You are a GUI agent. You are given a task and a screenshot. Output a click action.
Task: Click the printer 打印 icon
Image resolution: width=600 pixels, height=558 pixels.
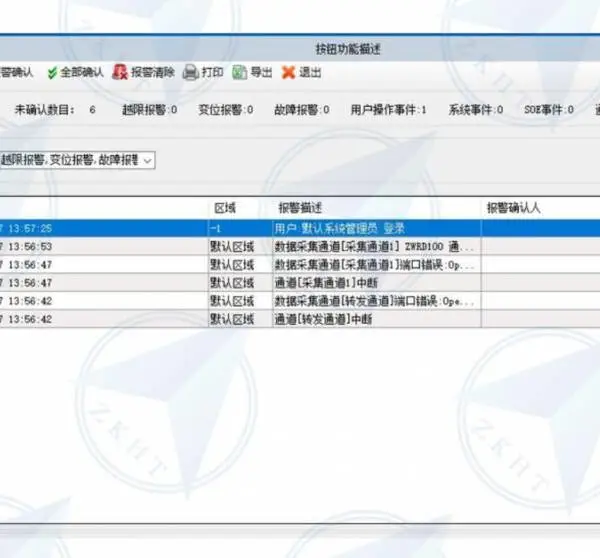tap(190, 72)
